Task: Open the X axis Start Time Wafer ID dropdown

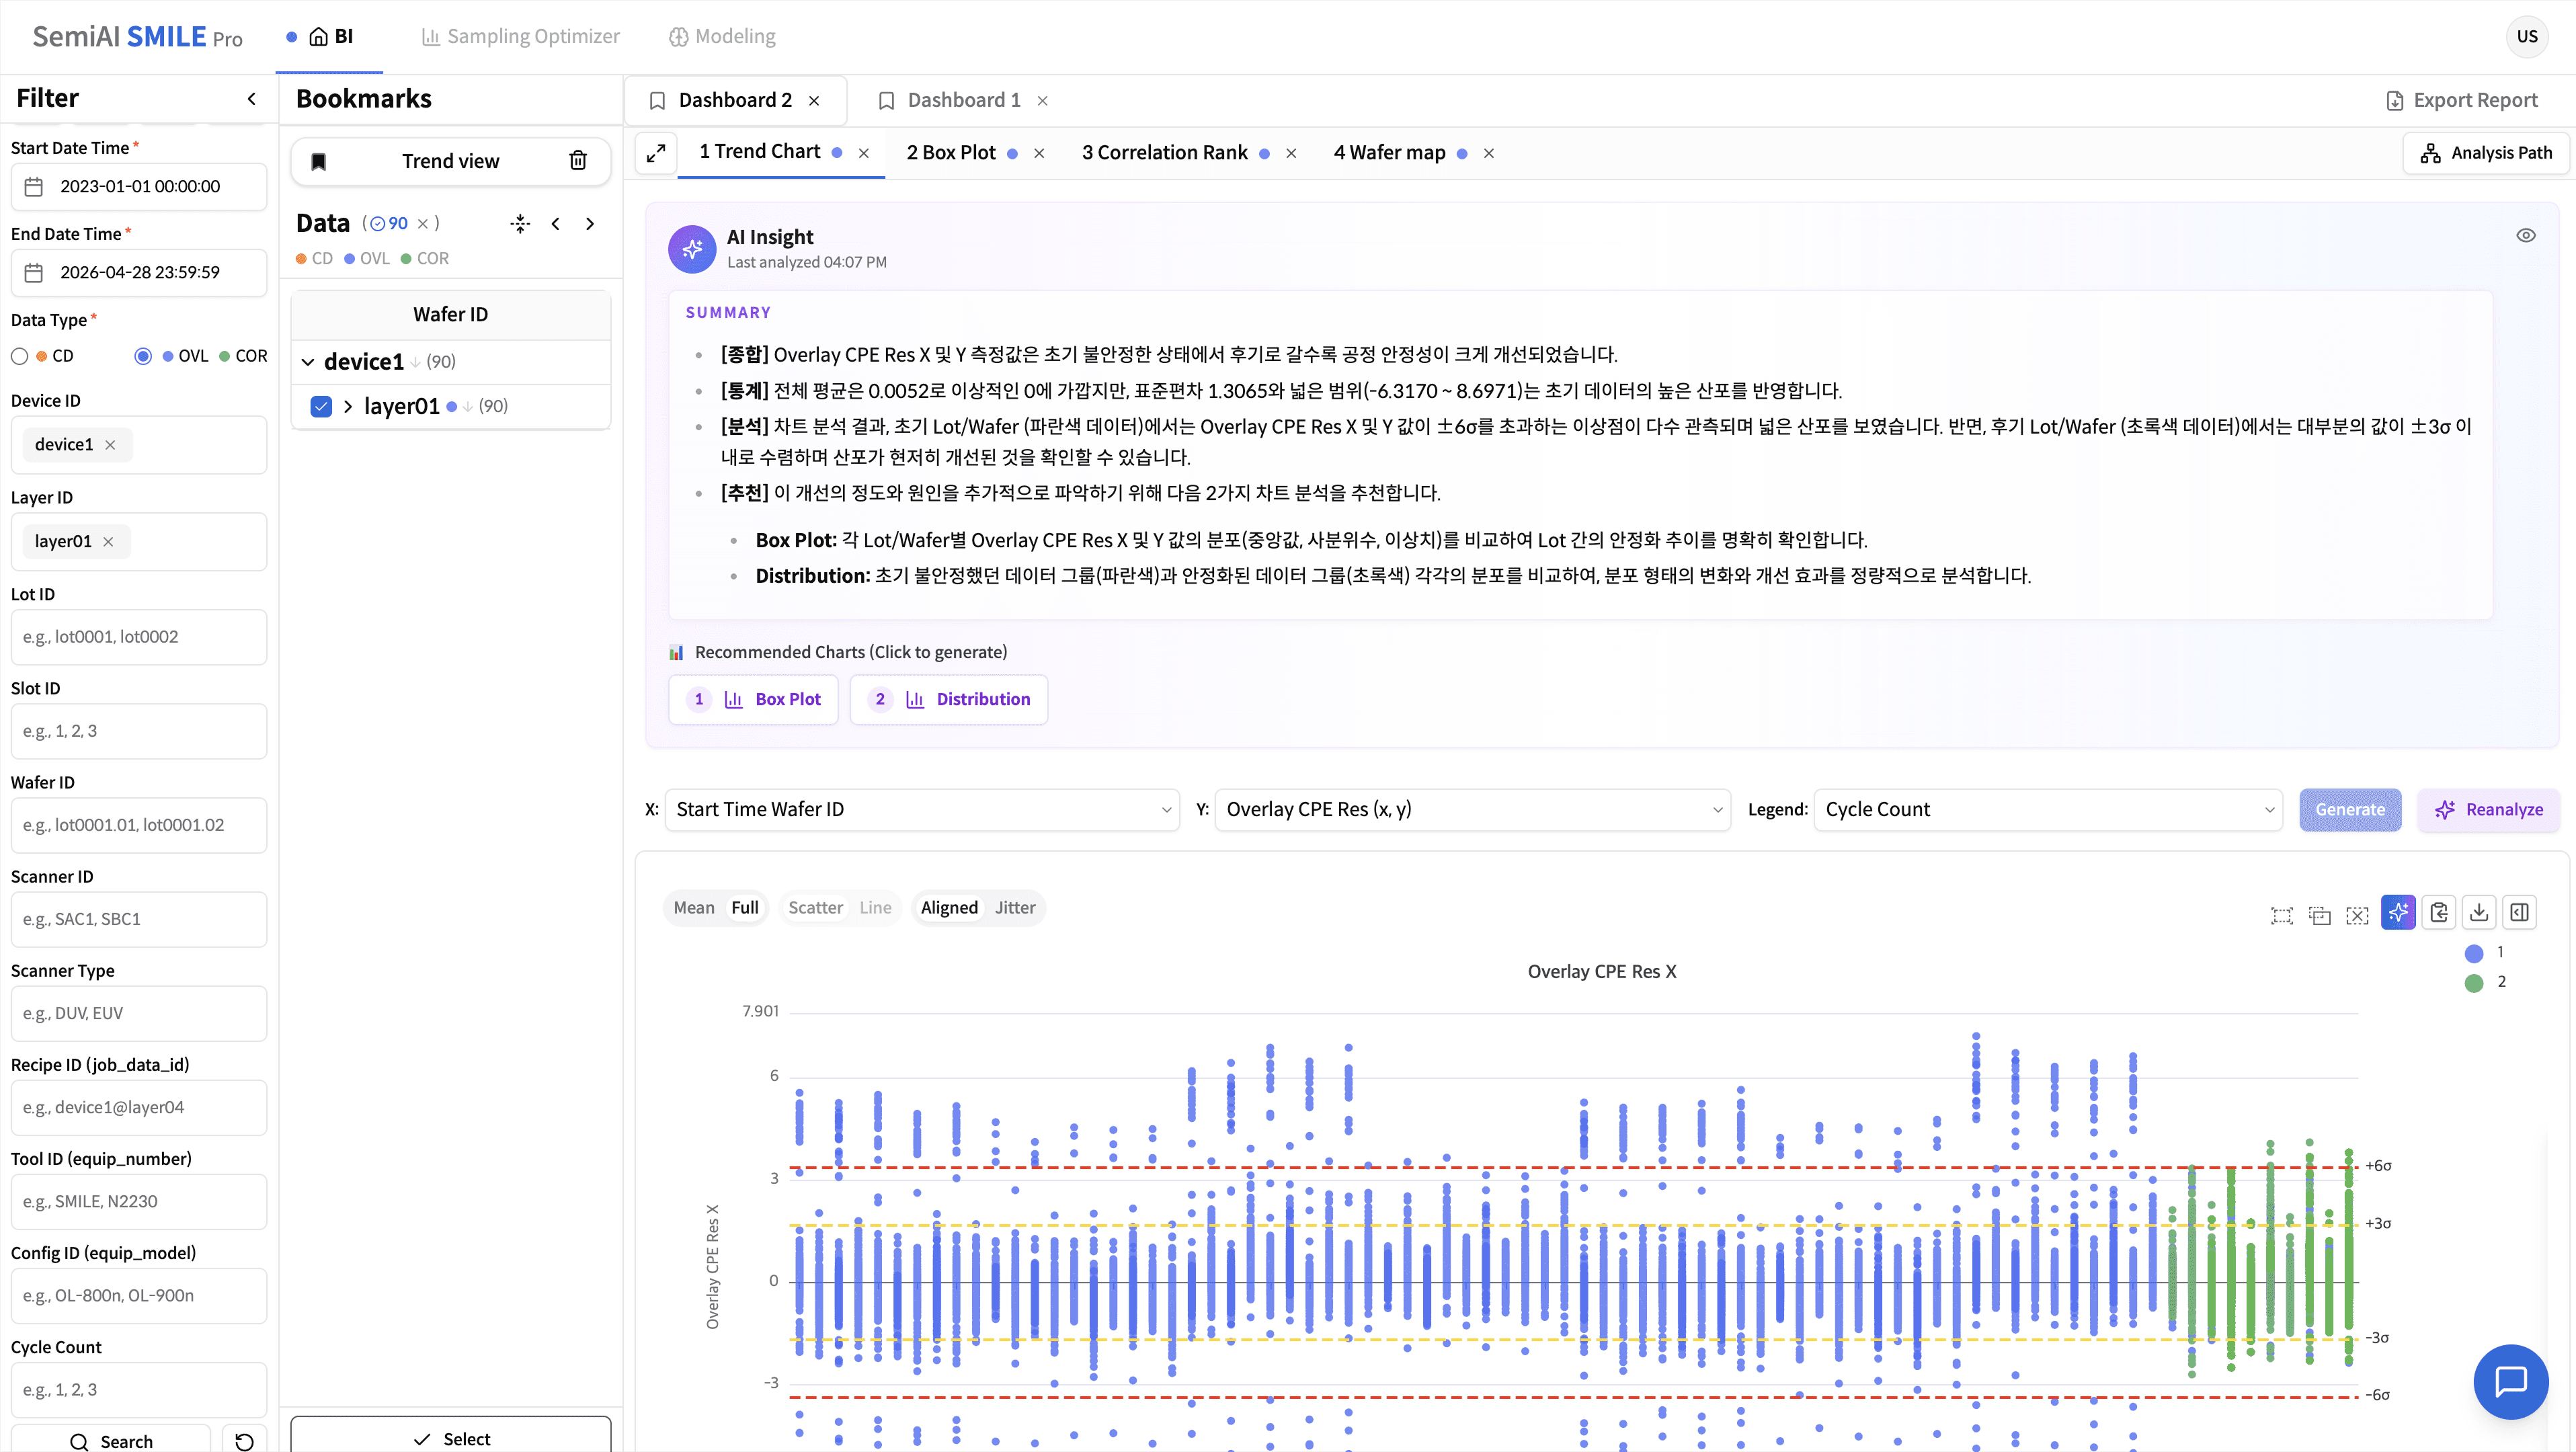Action: pos(922,810)
